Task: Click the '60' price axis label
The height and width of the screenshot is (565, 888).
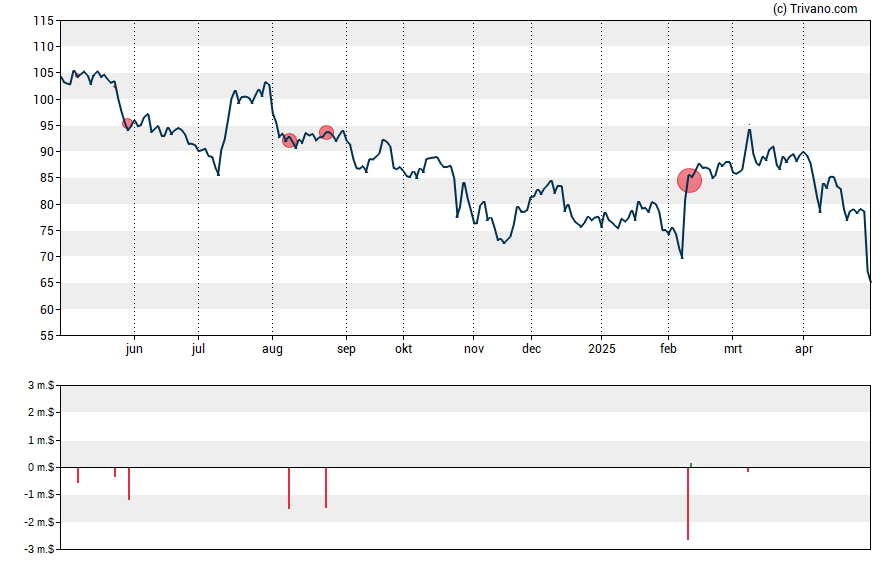Action: click(x=47, y=310)
